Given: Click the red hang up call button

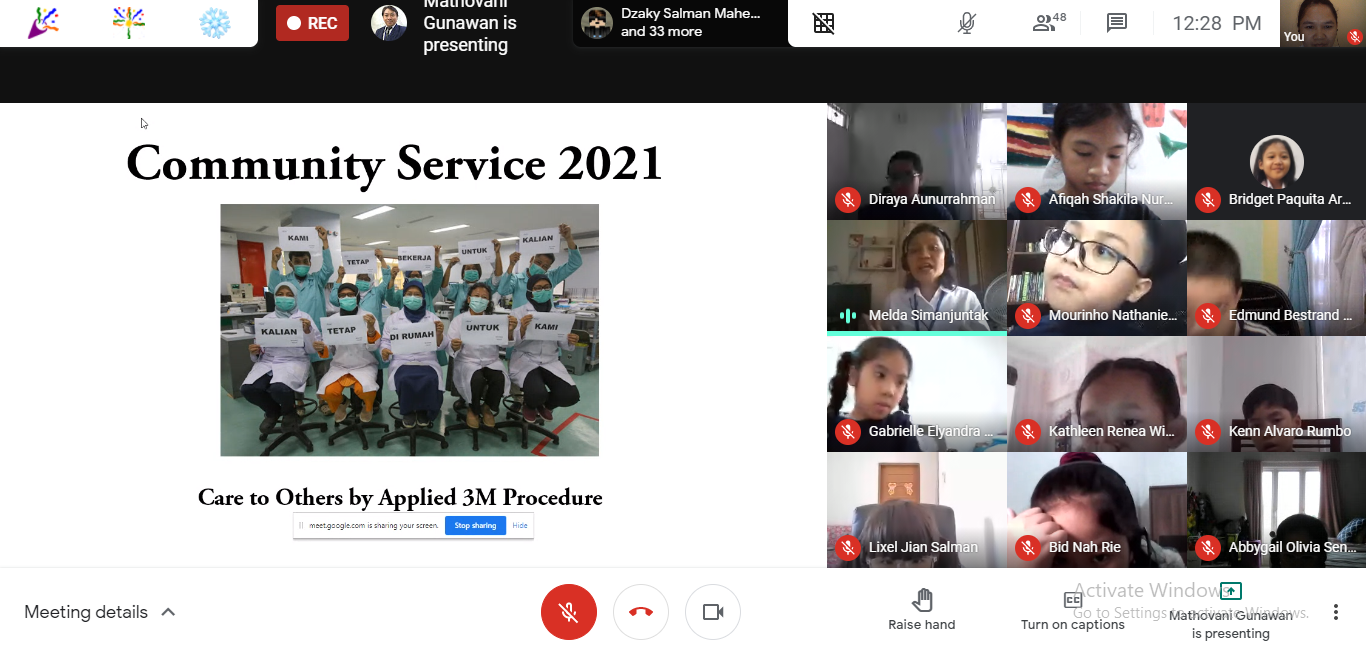Looking at the screenshot, I should coord(641,612).
